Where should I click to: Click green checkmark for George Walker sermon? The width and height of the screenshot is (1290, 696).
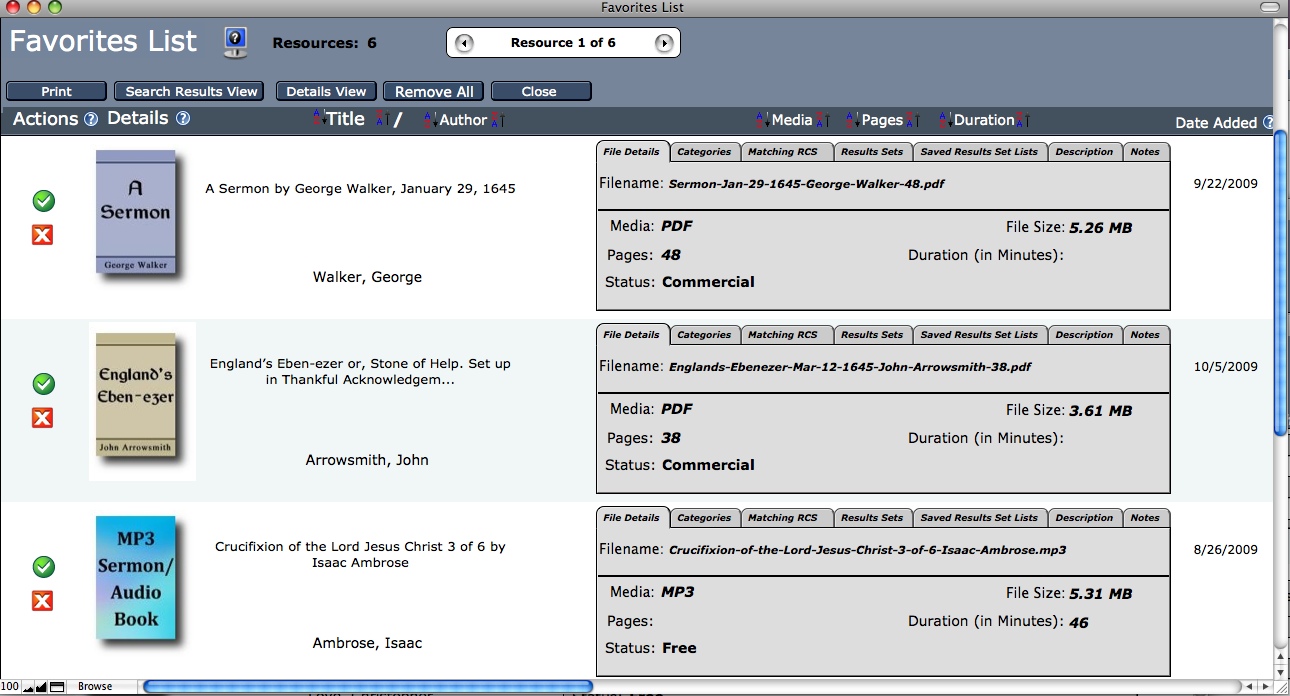coord(43,201)
